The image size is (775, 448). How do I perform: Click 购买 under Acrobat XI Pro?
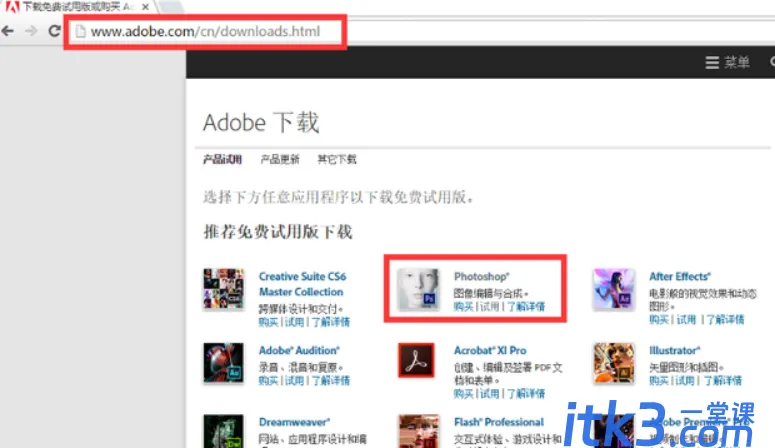464,394
